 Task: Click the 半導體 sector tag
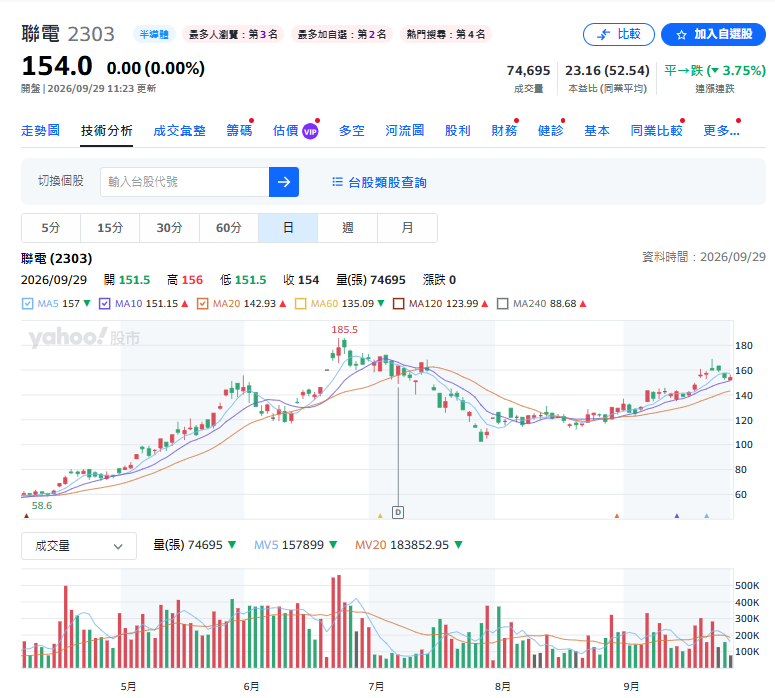[x=154, y=34]
